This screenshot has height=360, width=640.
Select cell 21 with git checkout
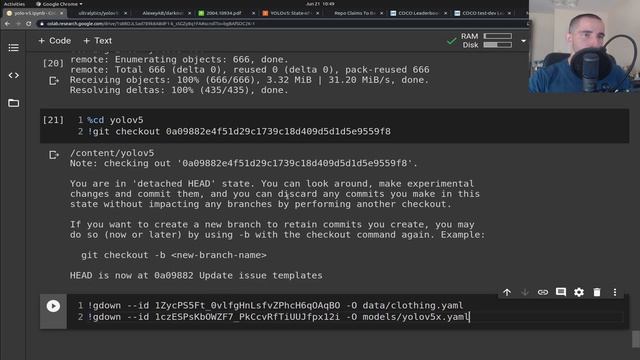click(x=334, y=126)
